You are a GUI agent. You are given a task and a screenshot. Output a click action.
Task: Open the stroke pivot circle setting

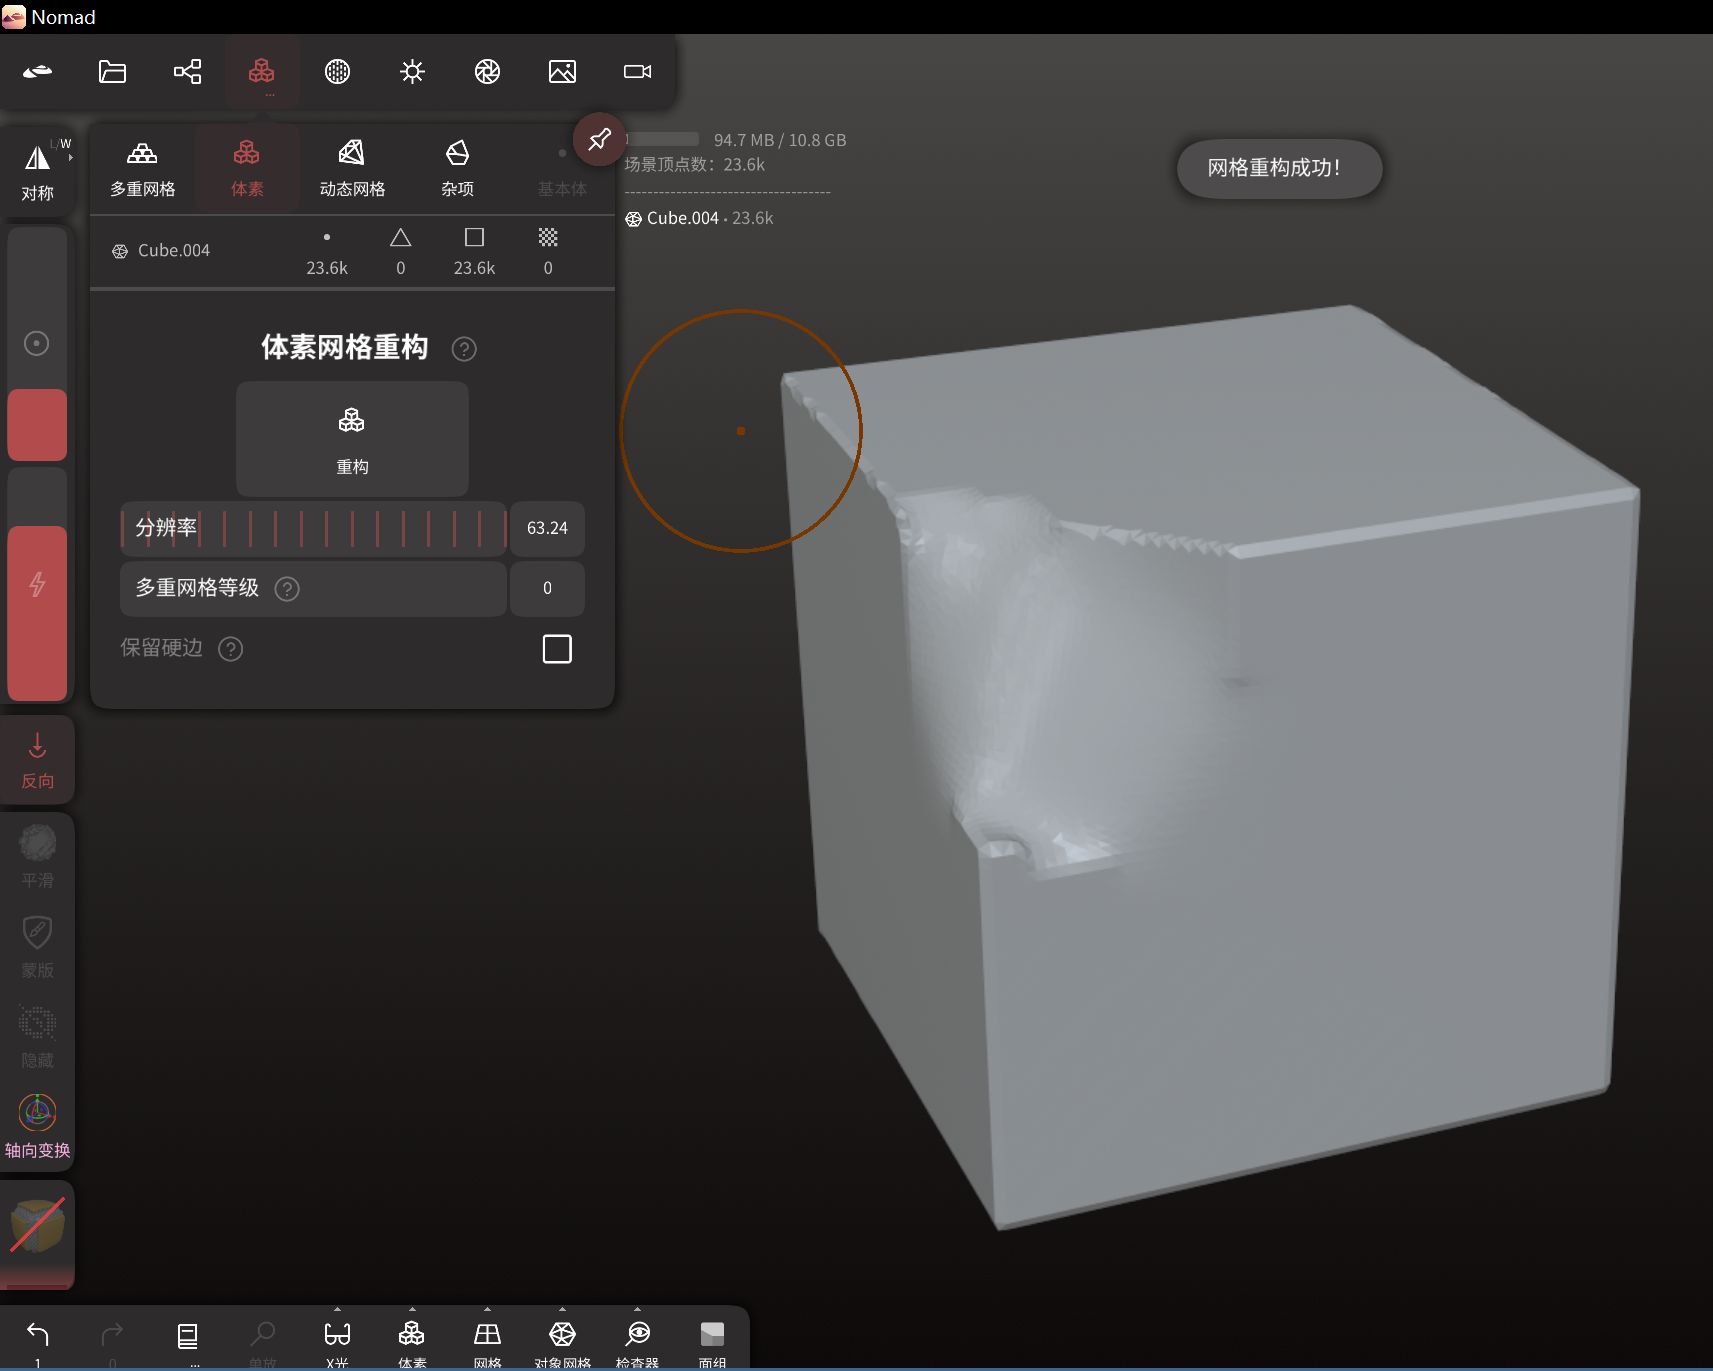click(x=36, y=344)
